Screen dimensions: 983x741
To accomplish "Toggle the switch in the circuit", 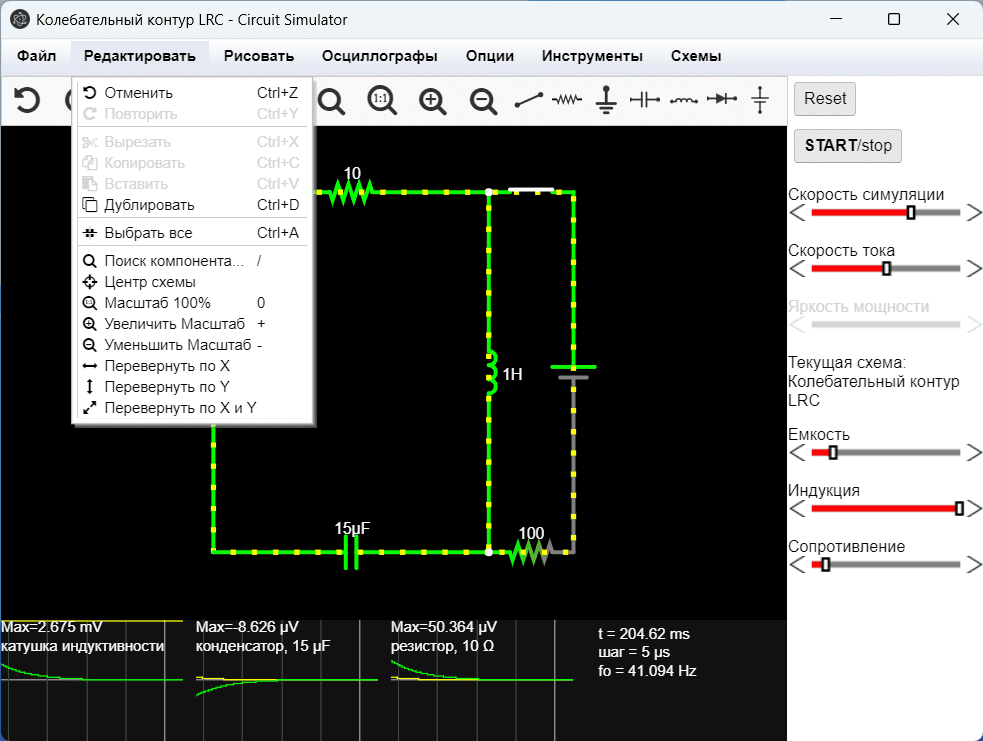I will 531,190.
